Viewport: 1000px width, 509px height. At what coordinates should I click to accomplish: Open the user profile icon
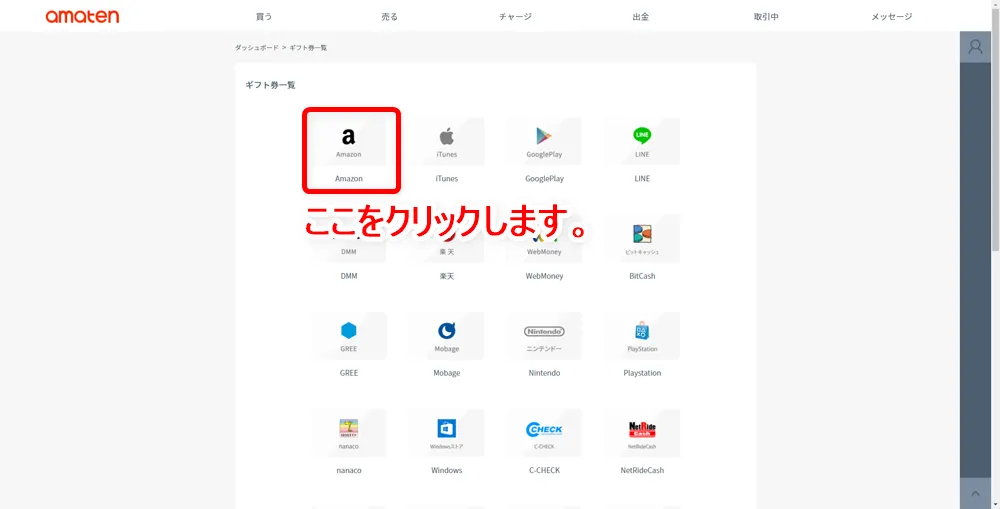tap(975, 47)
